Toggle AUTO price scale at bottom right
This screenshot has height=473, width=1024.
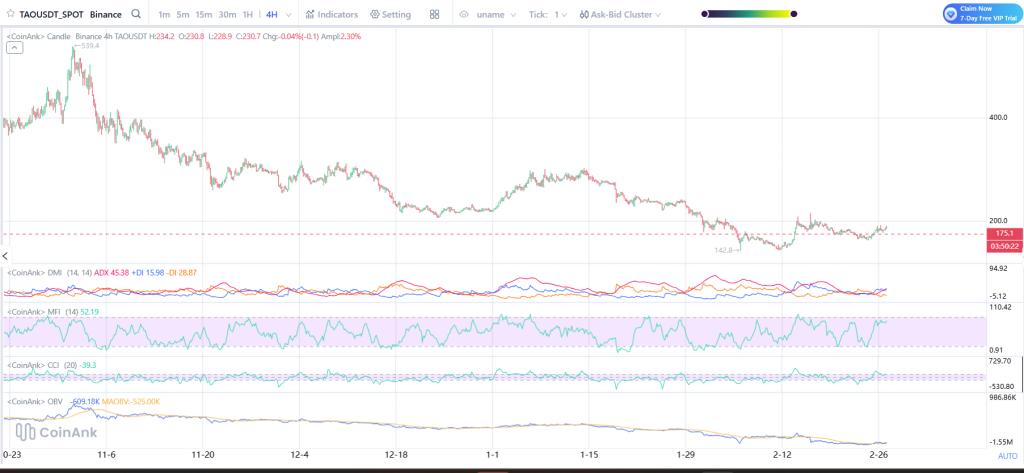point(1007,455)
